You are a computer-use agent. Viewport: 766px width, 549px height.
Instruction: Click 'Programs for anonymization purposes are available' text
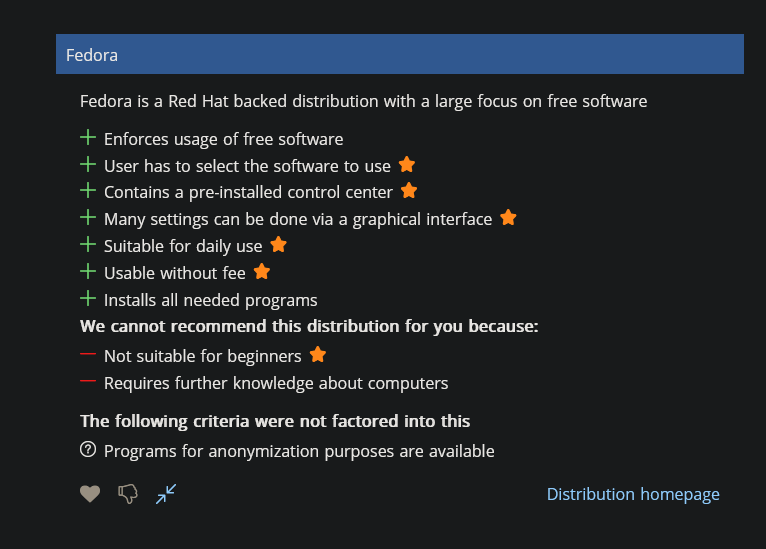coord(299,451)
